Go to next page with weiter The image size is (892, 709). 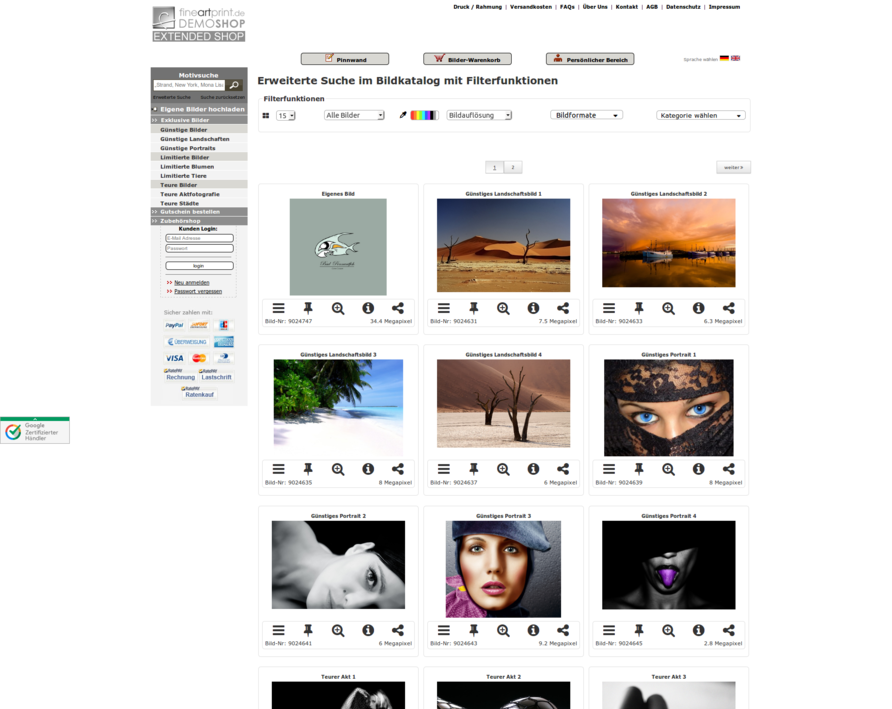733,167
